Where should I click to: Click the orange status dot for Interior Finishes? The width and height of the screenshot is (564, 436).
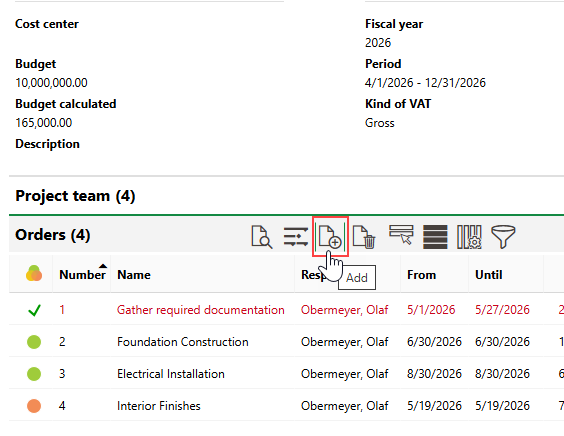tap(34, 406)
